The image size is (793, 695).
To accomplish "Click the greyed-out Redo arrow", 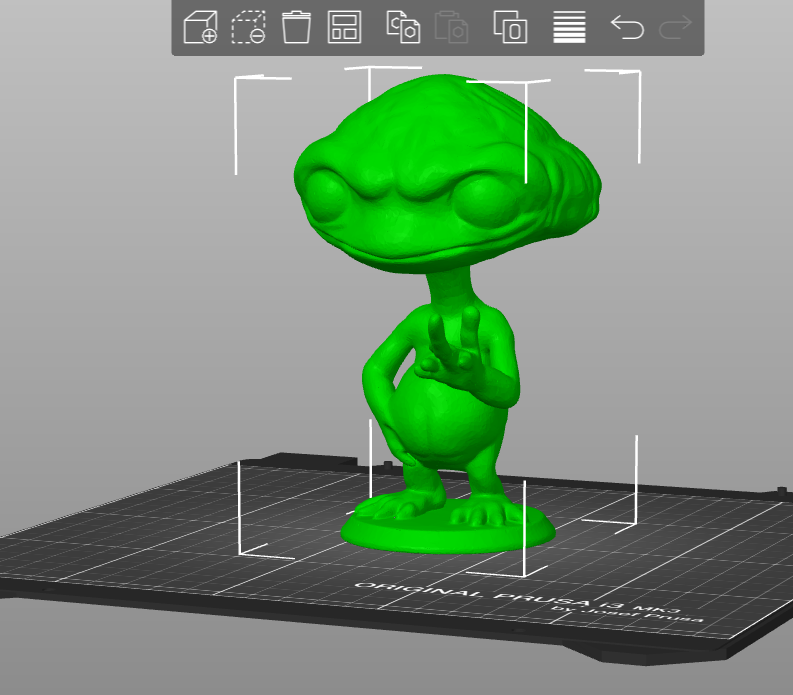I will (x=675, y=27).
